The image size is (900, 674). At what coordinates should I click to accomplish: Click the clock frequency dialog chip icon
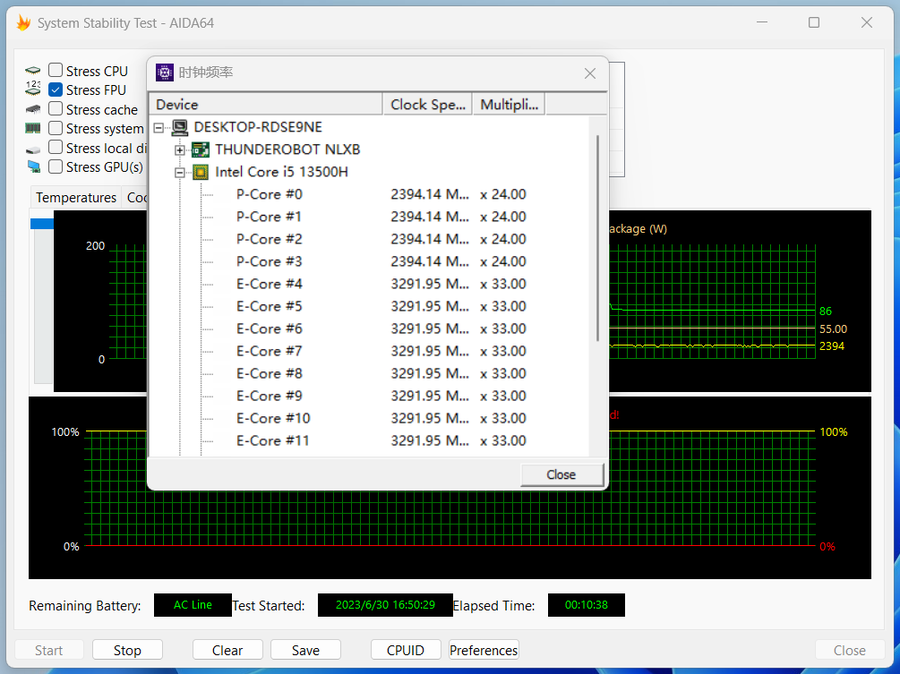tap(165, 72)
